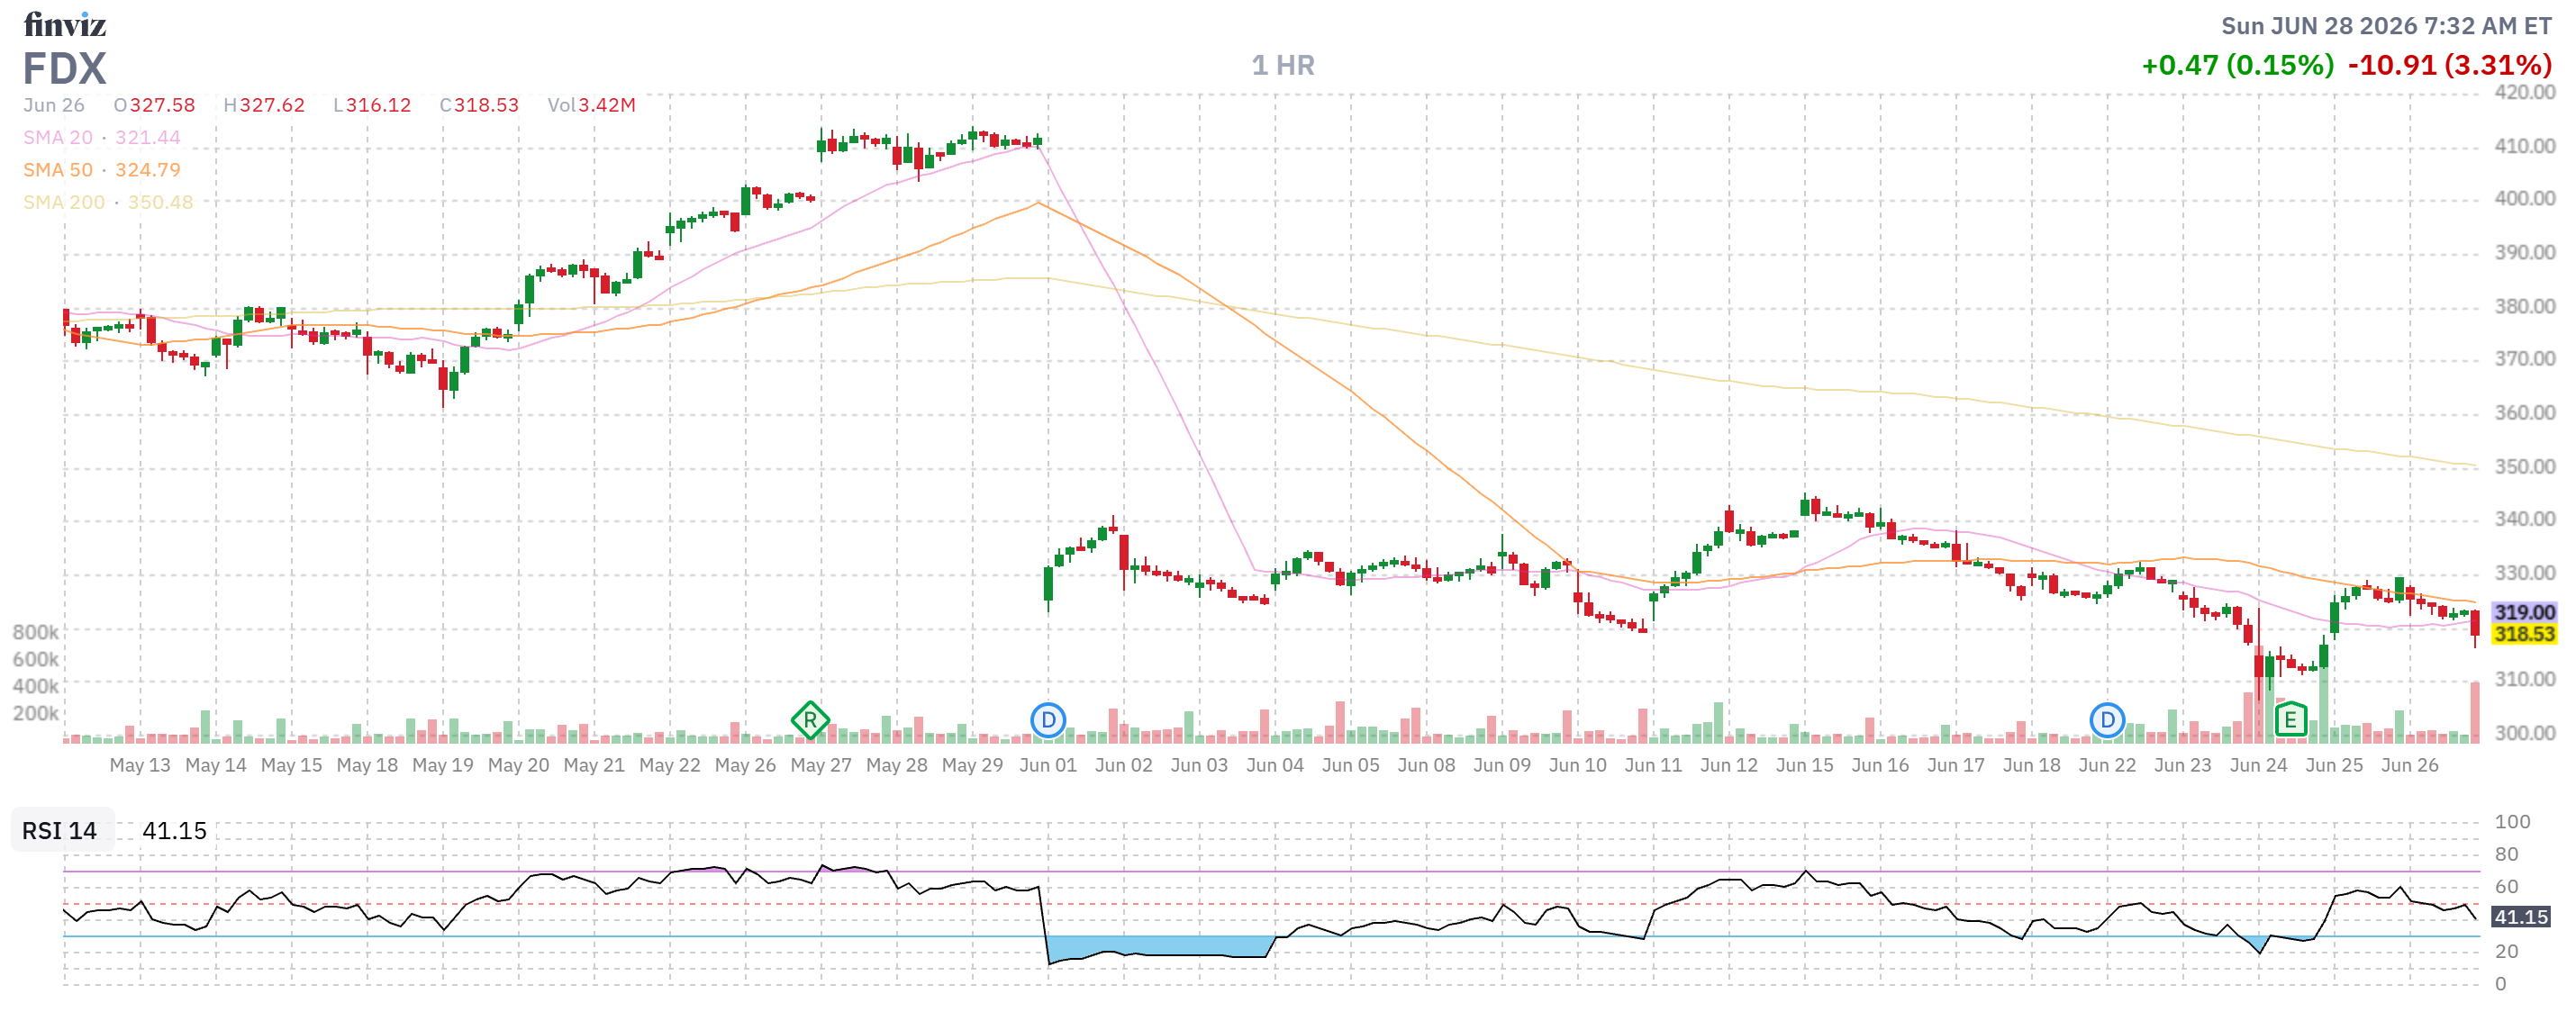Viewport: 2576px width, 1012px height.
Task: Click the 'May 13' date axis label
Action: (x=140, y=765)
